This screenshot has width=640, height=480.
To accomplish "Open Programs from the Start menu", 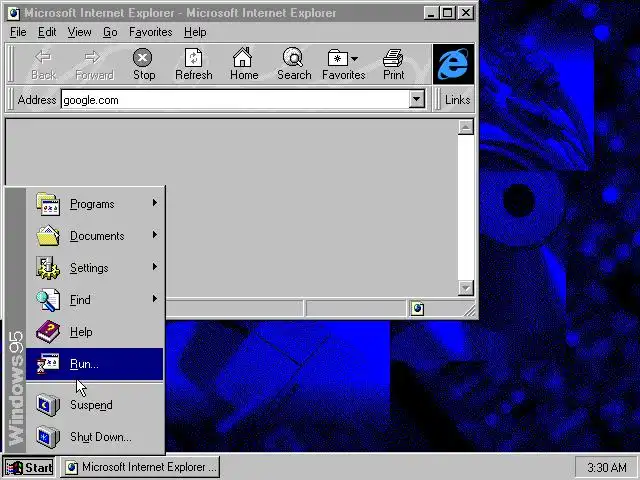I will (95, 204).
